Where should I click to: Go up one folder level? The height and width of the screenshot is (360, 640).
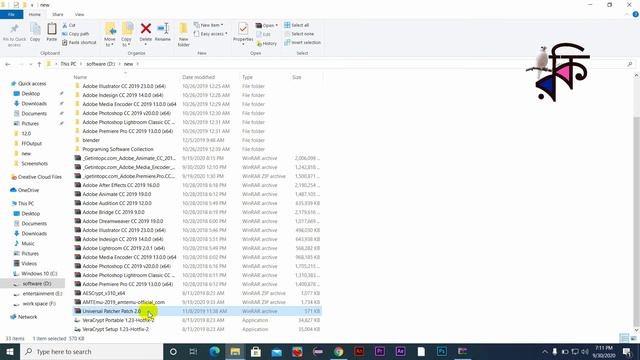tap(39, 64)
